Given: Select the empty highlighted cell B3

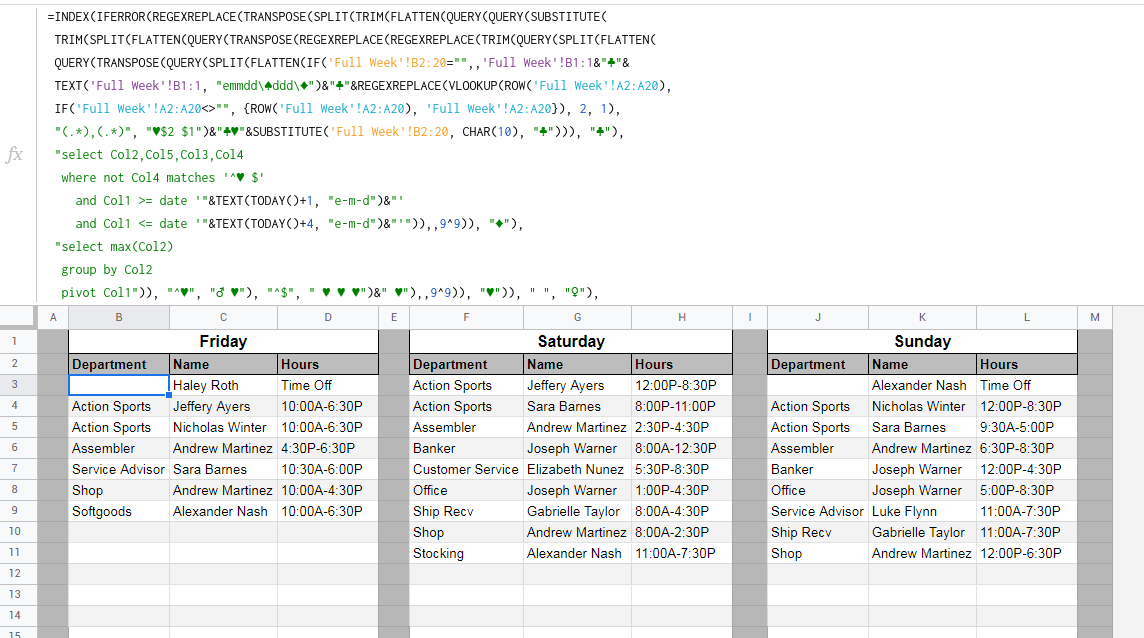Looking at the screenshot, I should point(119,385).
